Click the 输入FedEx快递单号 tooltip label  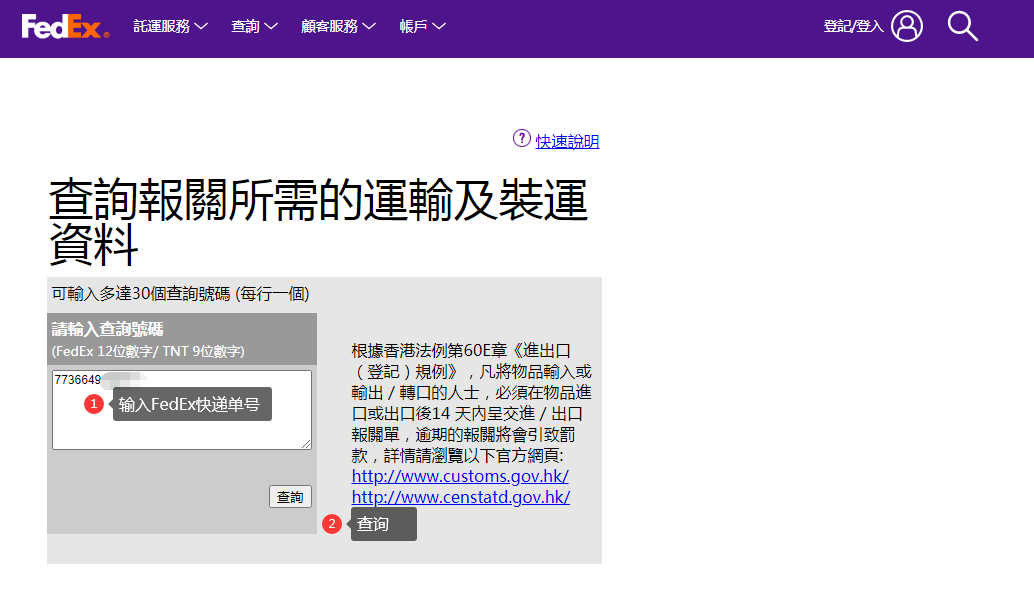192,404
